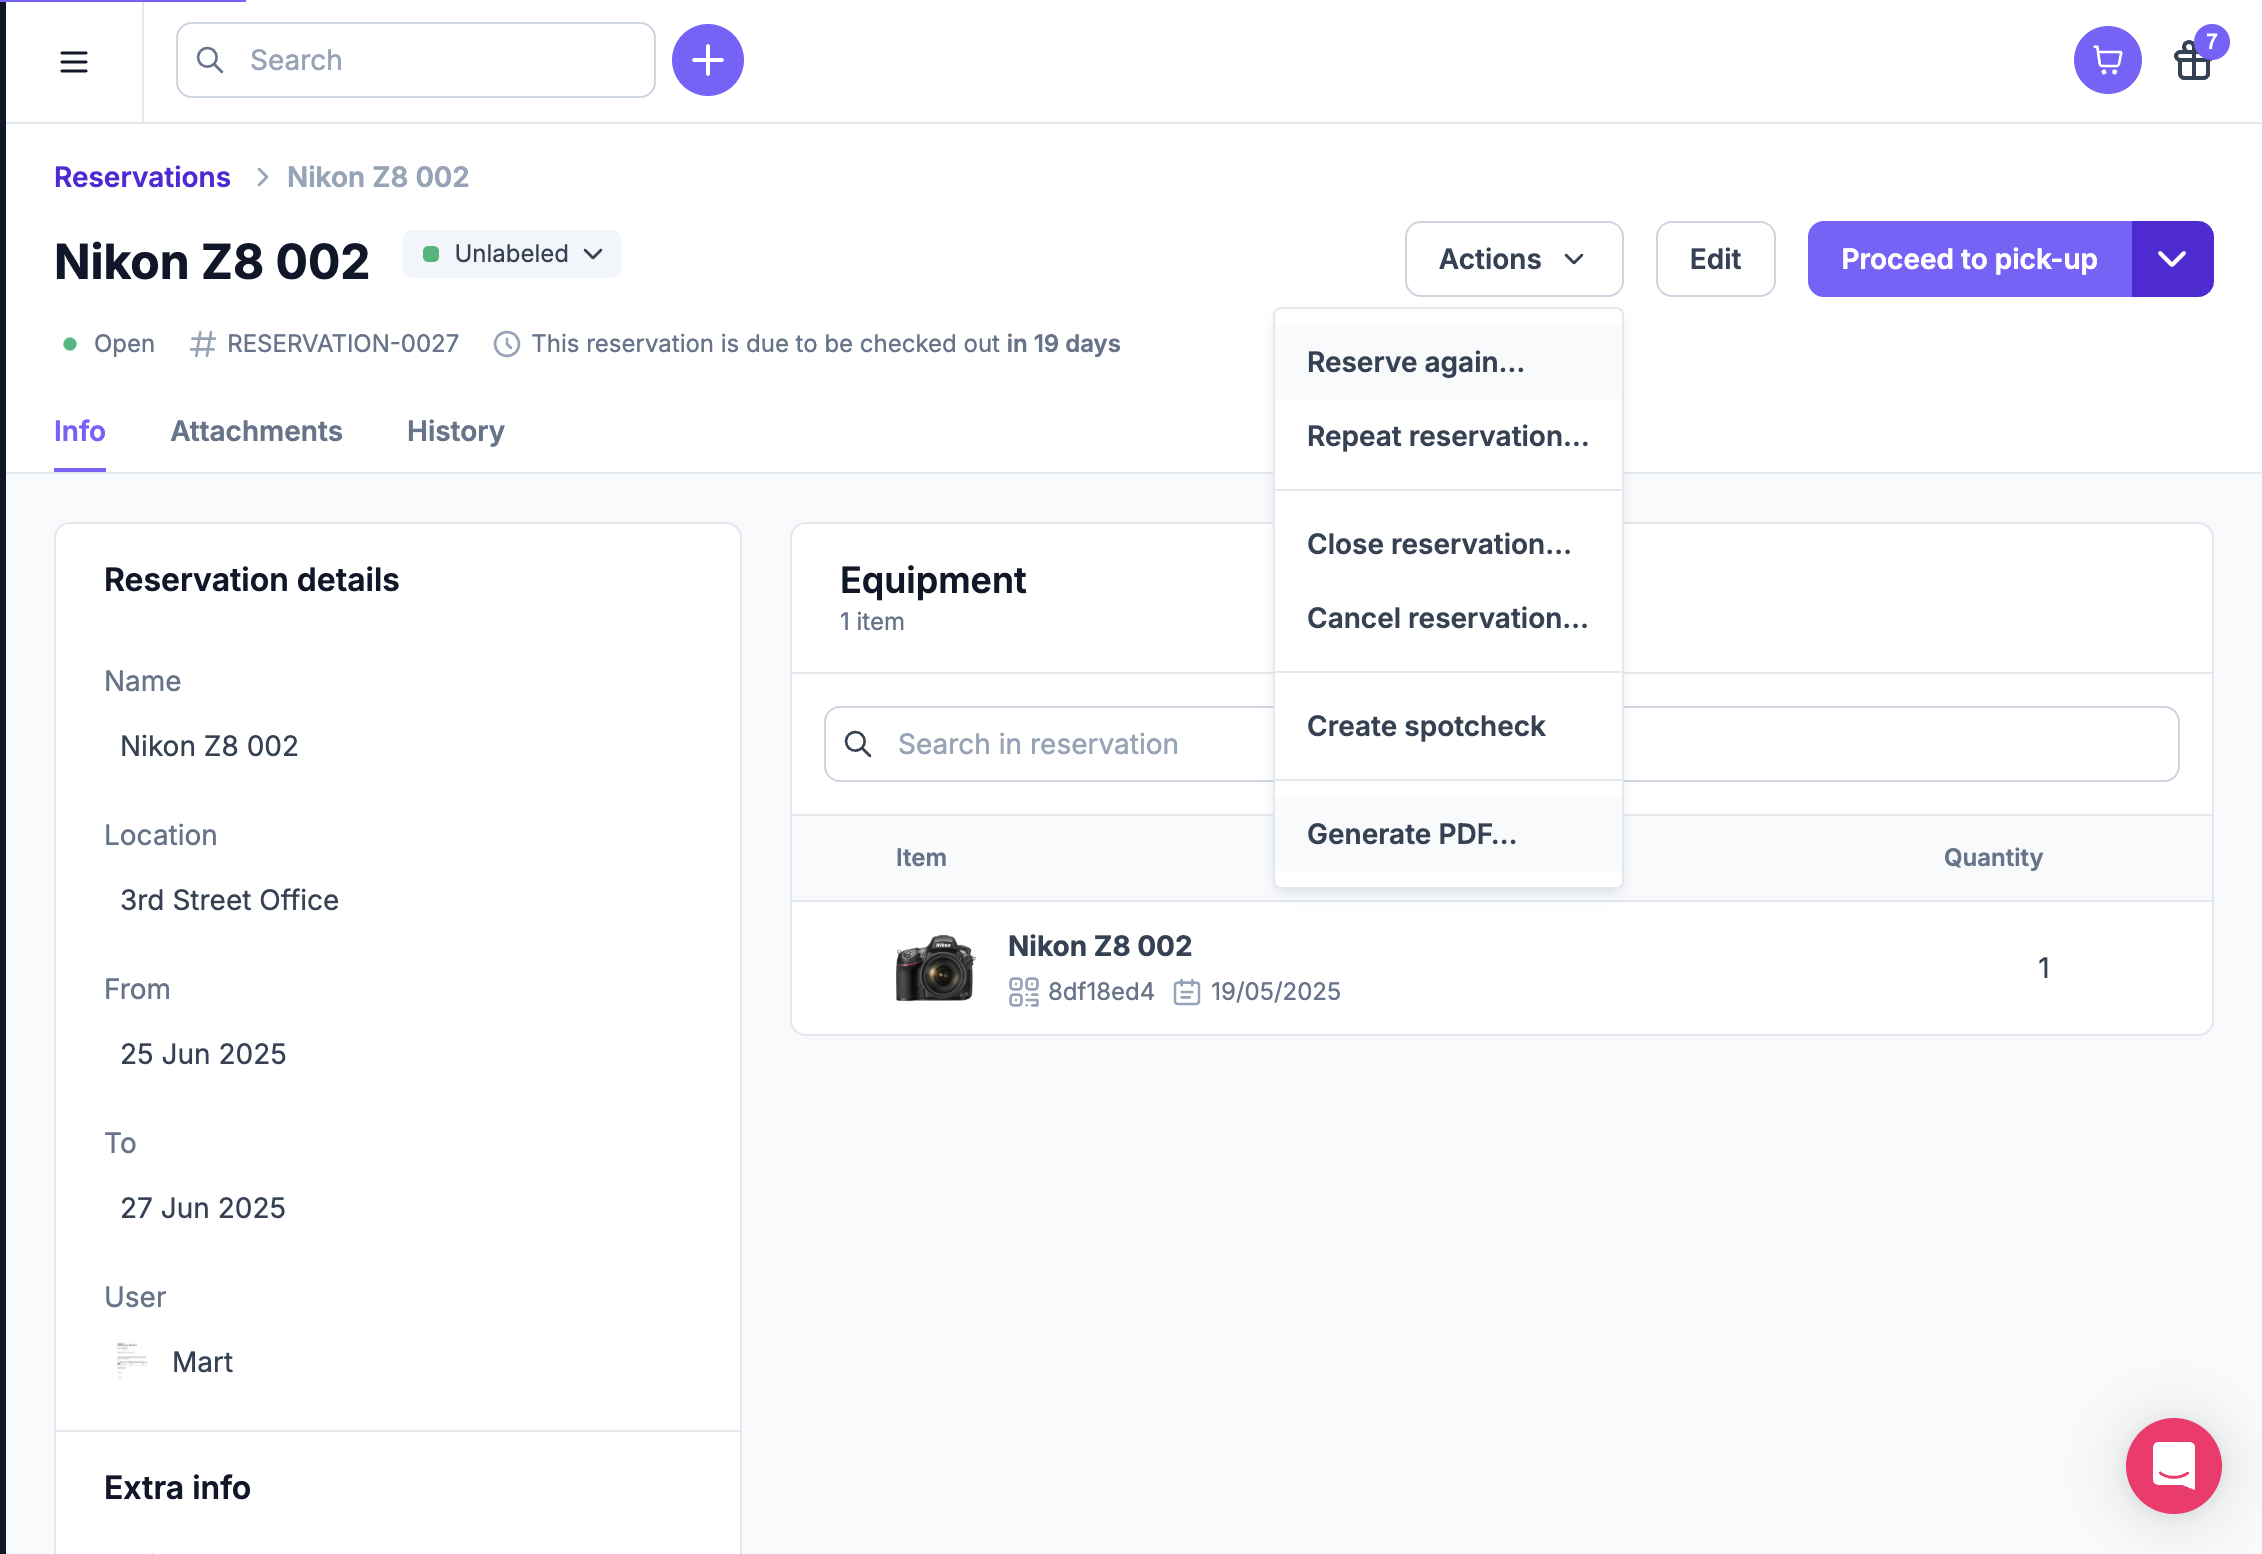2262x1554 pixels.
Task: Select Reserve again... from the menu
Action: (1448, 362)
